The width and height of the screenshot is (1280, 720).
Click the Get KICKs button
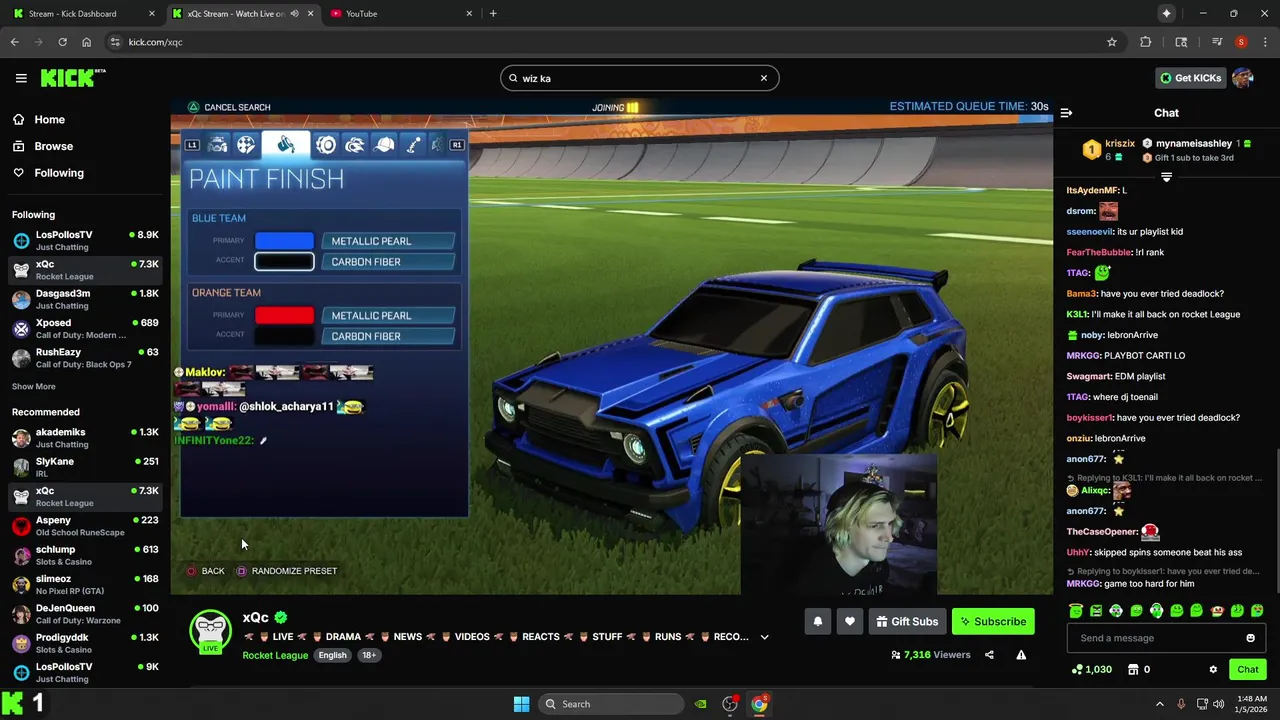[1189, 78]
